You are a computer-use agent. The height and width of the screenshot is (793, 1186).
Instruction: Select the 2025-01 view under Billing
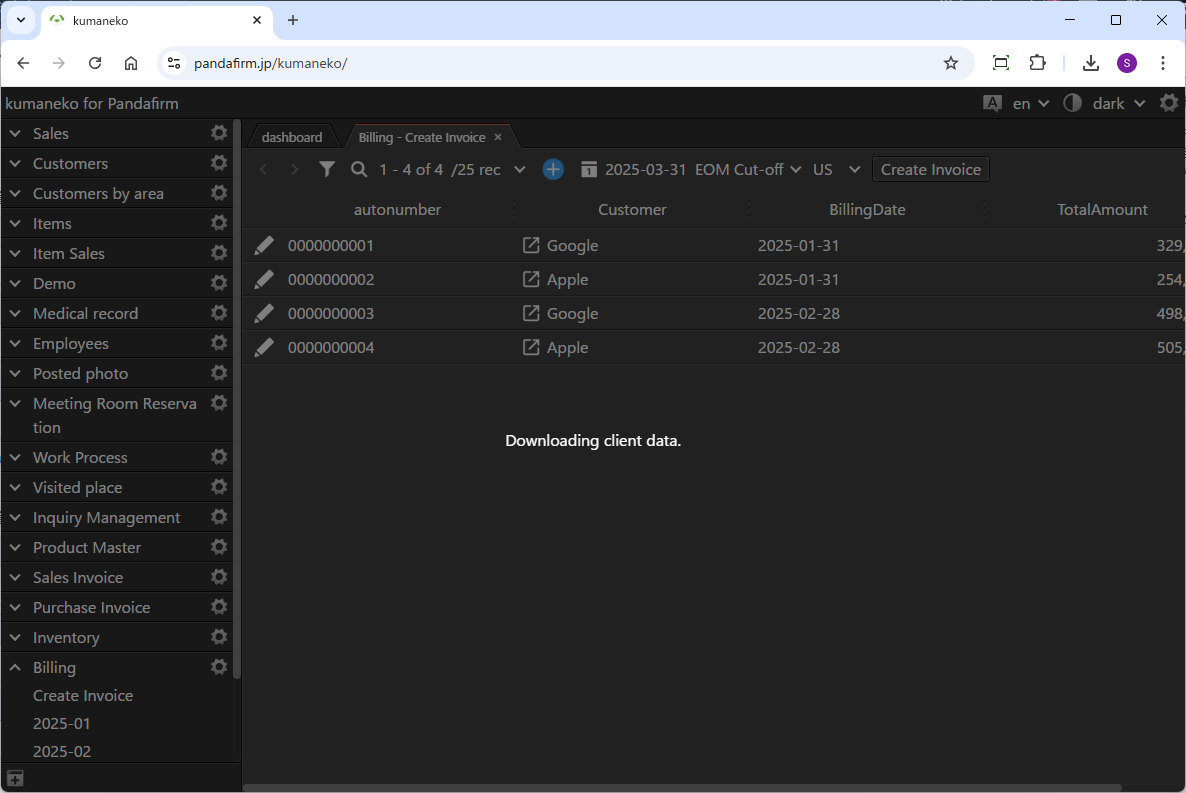pyautogui.click(x=62, y=723)
